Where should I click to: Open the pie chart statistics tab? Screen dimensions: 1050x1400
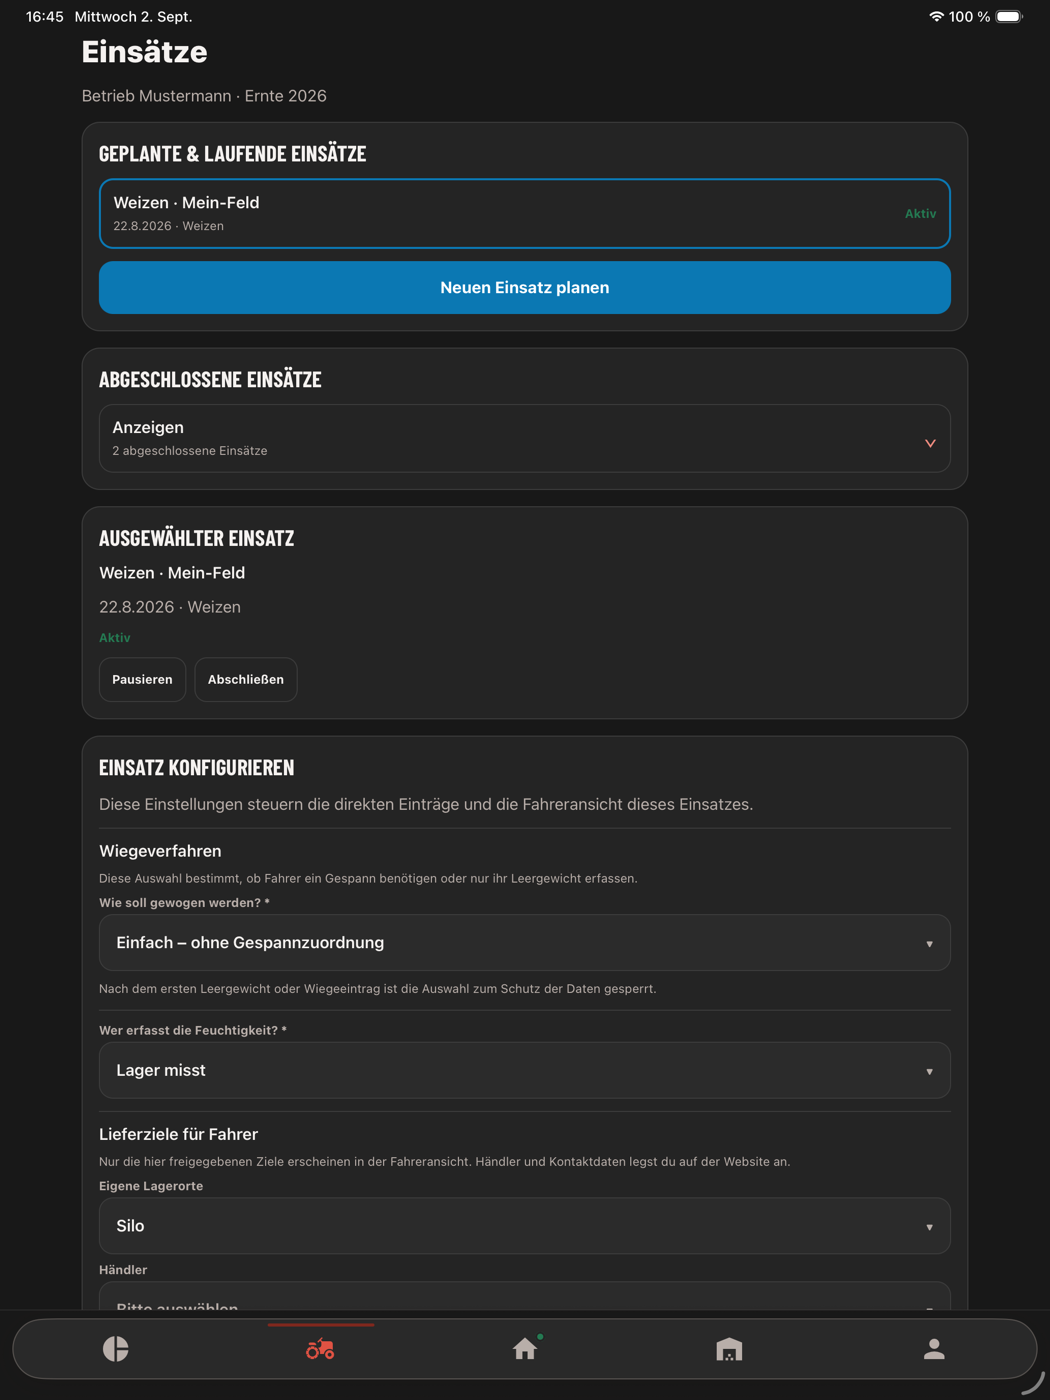coord(116,1349)
